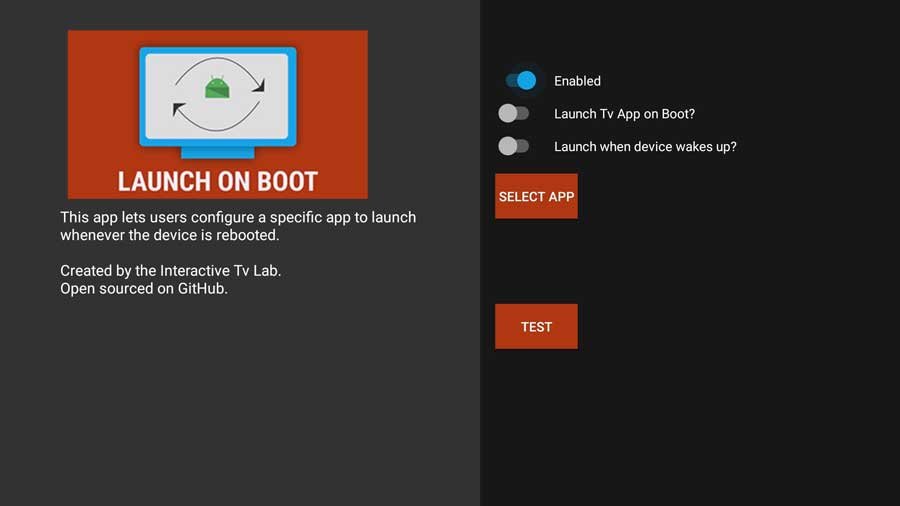Click the app description starting 'This app lets users'
Screen dimensions: 900x506
[238, 226]
